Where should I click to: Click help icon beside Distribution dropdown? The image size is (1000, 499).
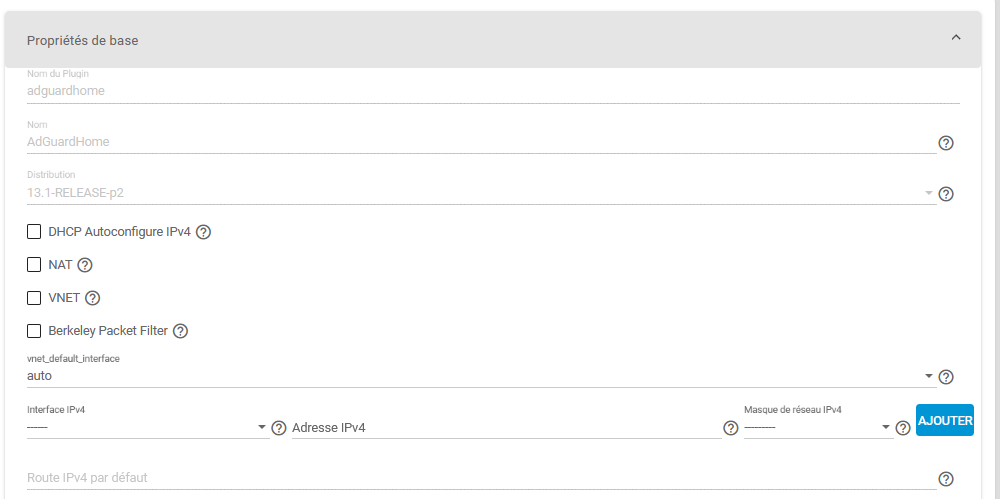tap(945, 194)
